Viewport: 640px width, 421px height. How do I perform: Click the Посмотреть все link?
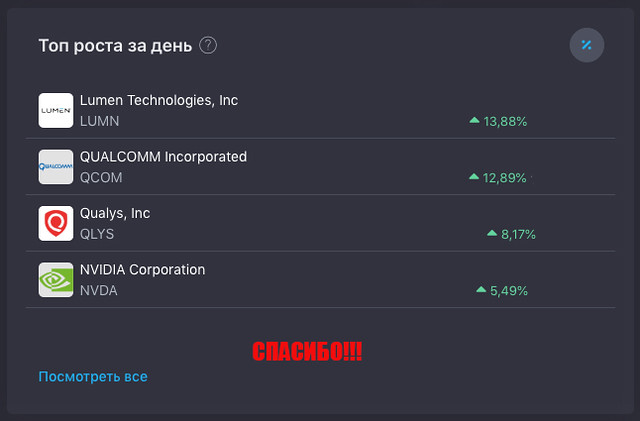click(93, 376)
